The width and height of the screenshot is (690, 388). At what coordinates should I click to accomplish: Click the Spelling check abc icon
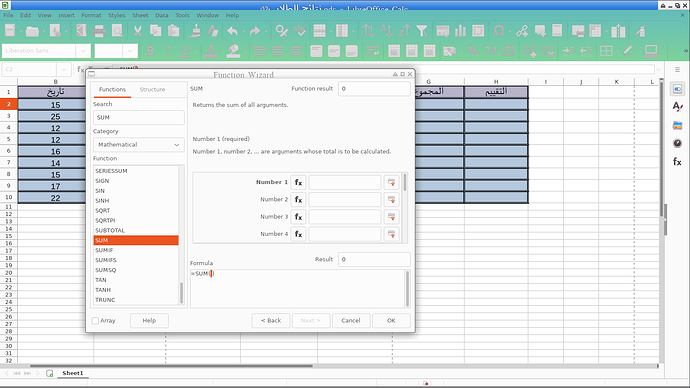pyautogui.click(x=299, y=31)
